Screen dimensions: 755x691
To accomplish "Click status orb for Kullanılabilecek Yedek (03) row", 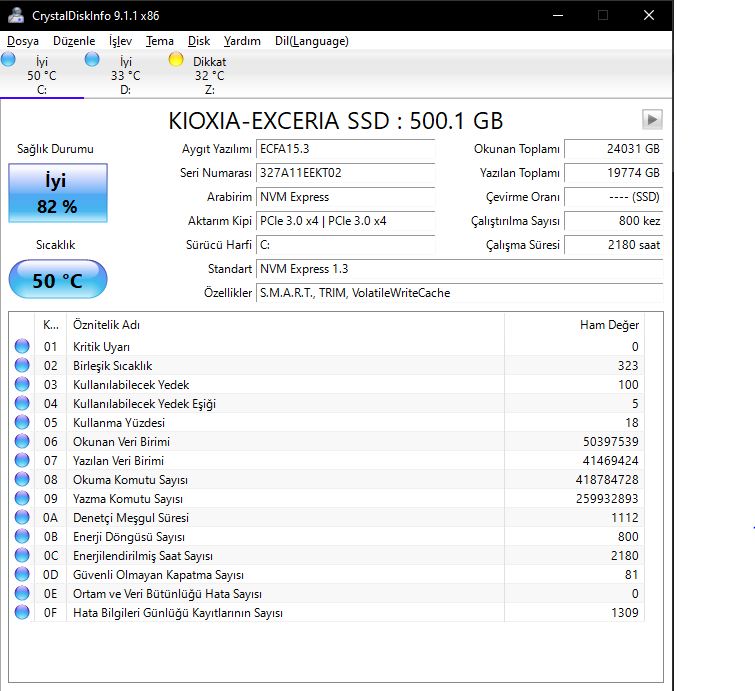I will tap(22, 384).
